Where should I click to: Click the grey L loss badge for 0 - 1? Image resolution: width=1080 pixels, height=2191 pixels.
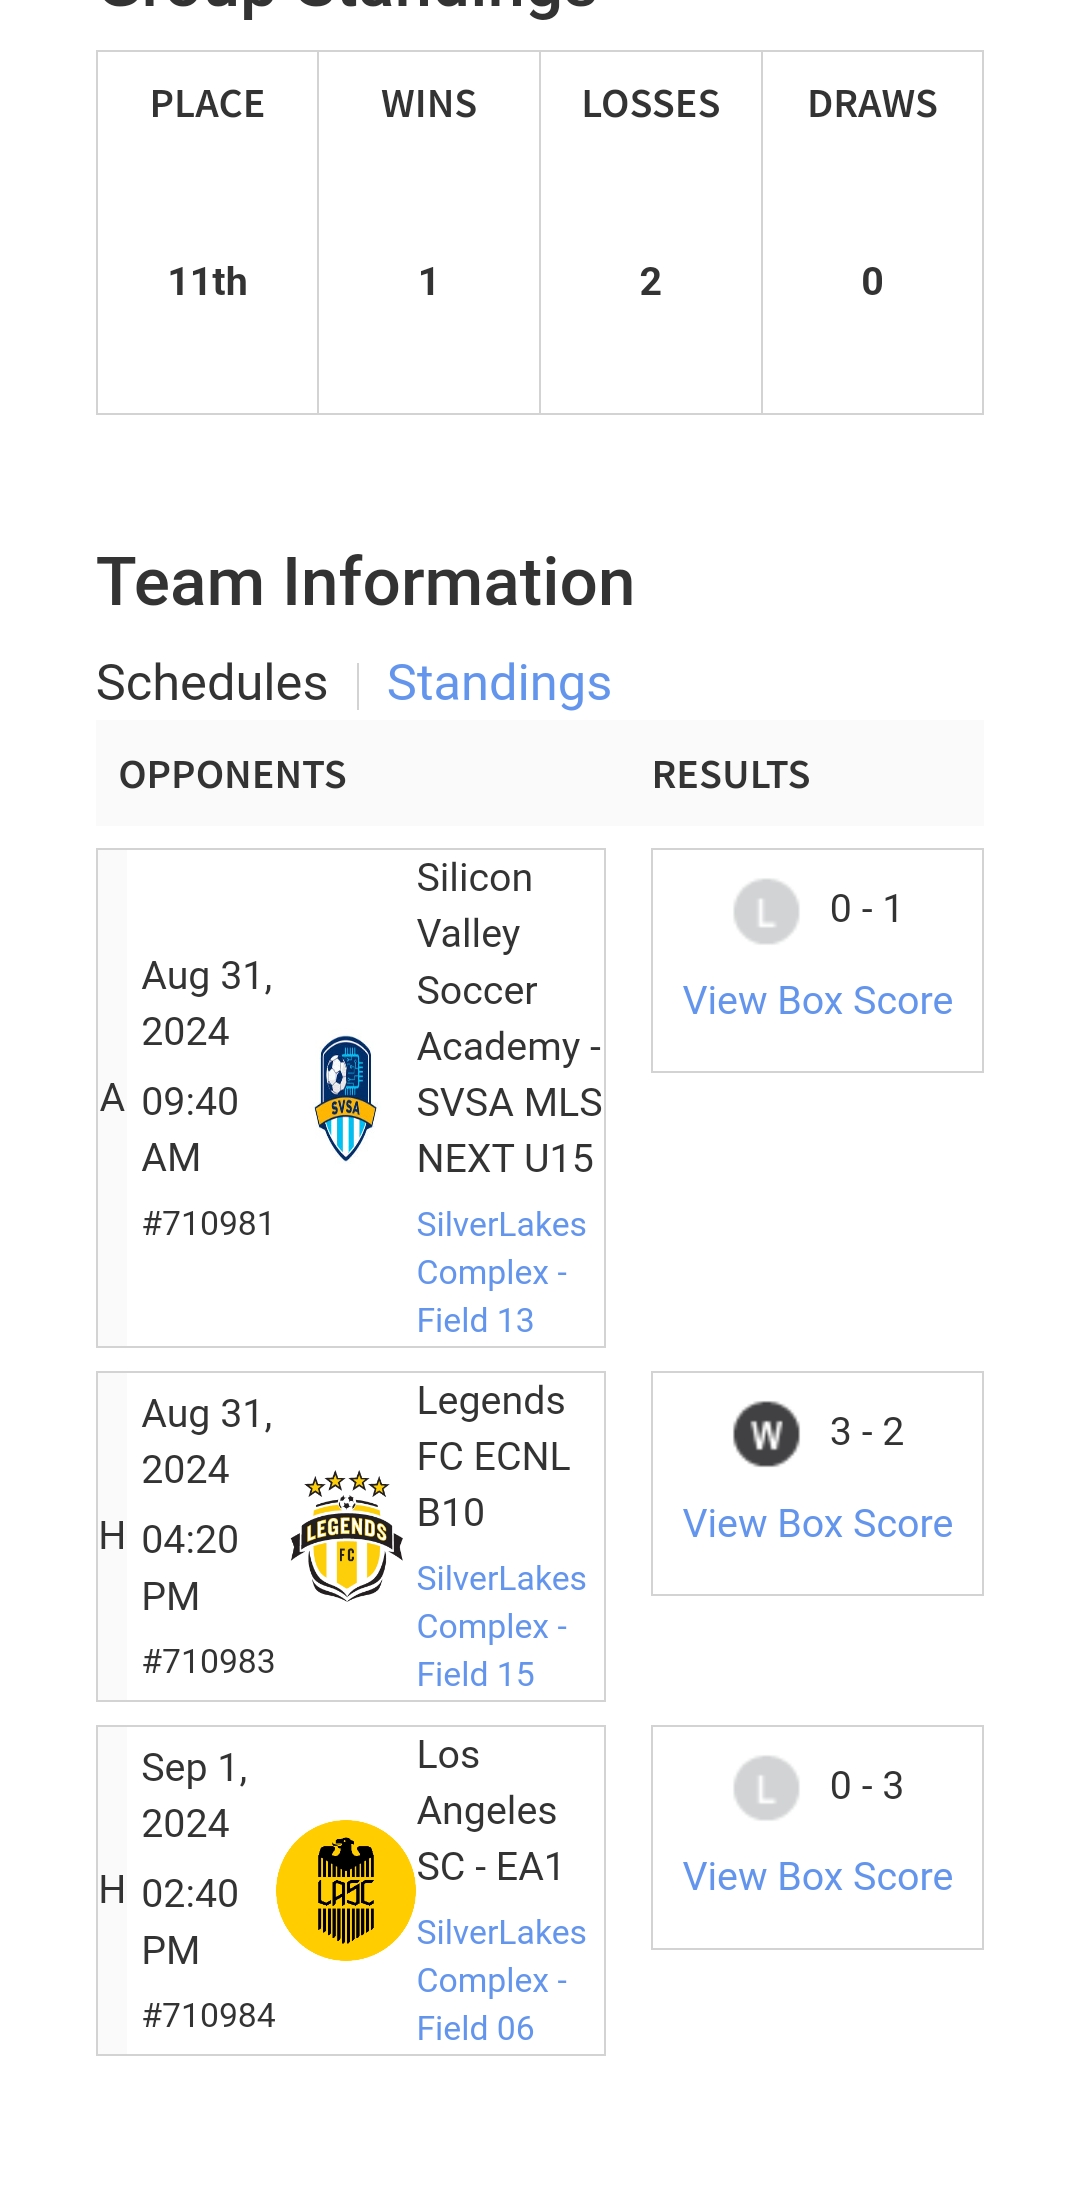coord(766,911)
